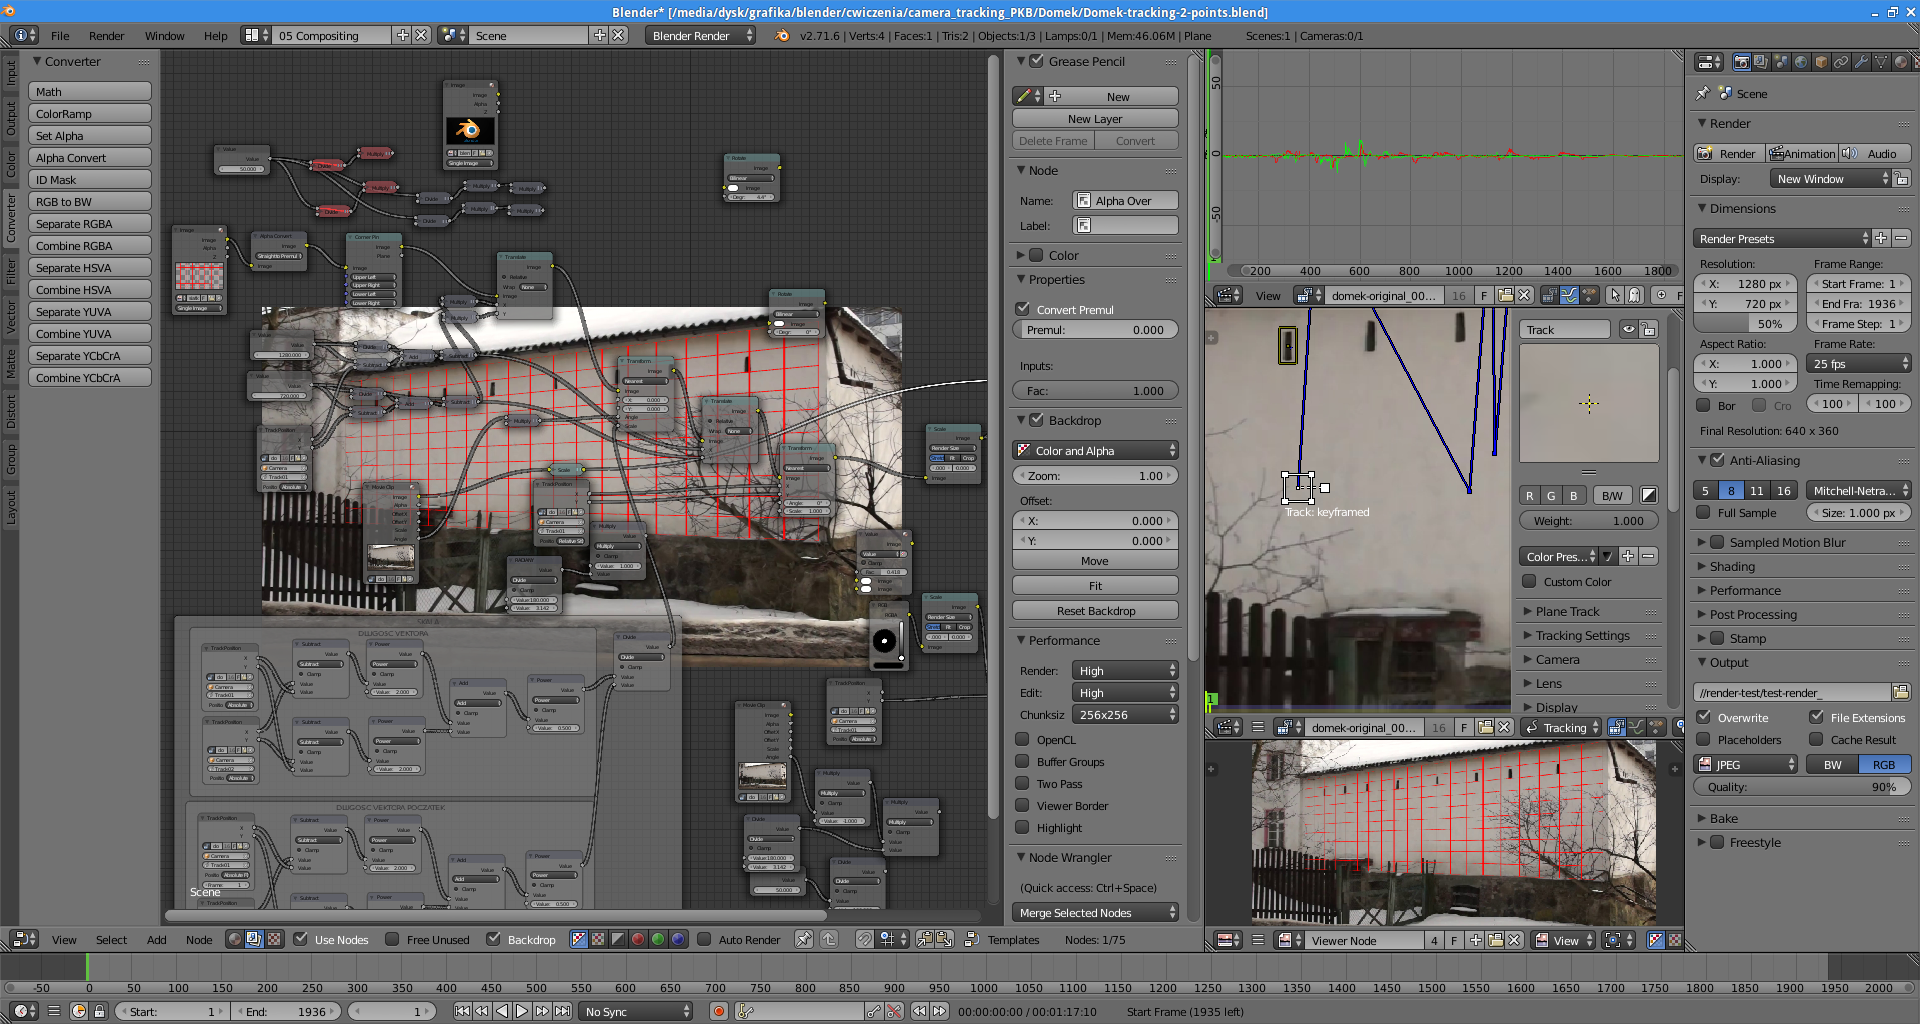1920x1024 pixels.
Task: Add the Math converter node
Action: click(90, 91)
